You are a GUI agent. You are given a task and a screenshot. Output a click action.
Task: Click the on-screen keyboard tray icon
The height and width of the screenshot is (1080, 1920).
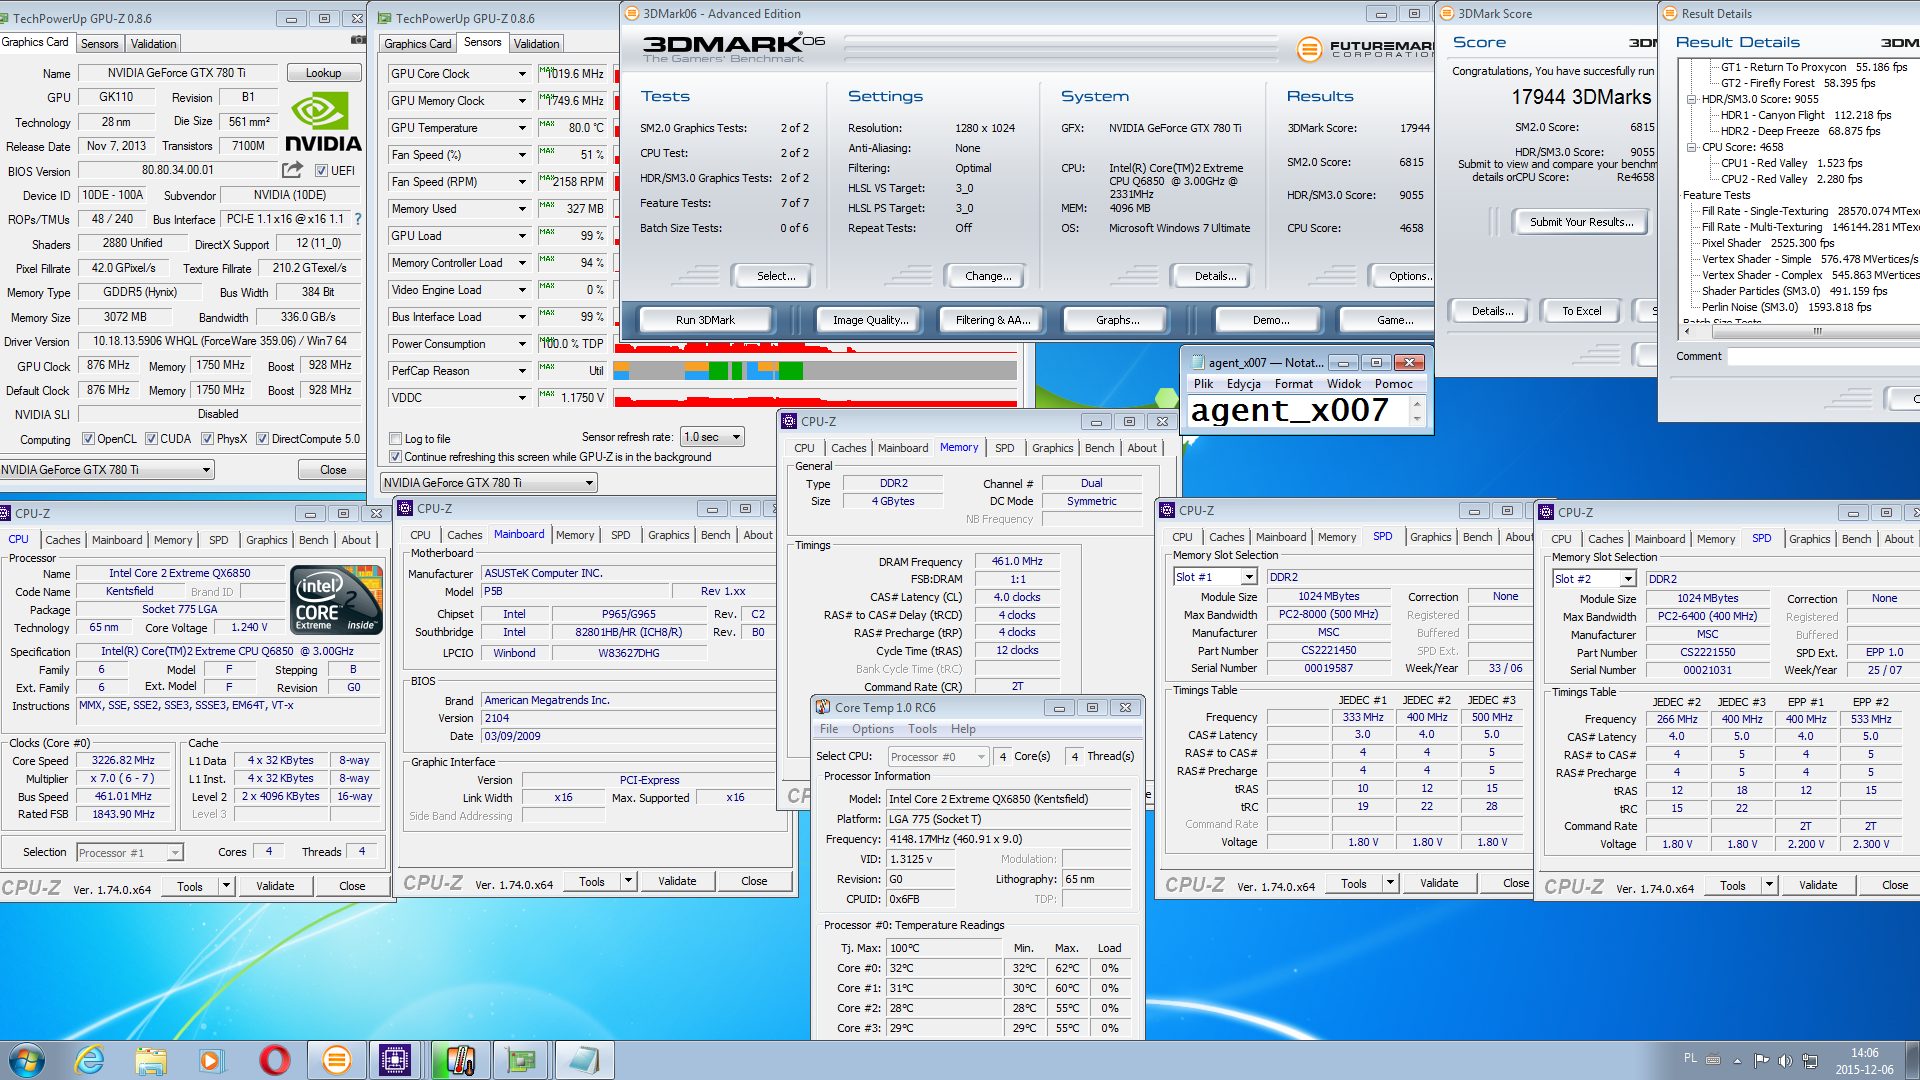(x=1713, y=1060)
